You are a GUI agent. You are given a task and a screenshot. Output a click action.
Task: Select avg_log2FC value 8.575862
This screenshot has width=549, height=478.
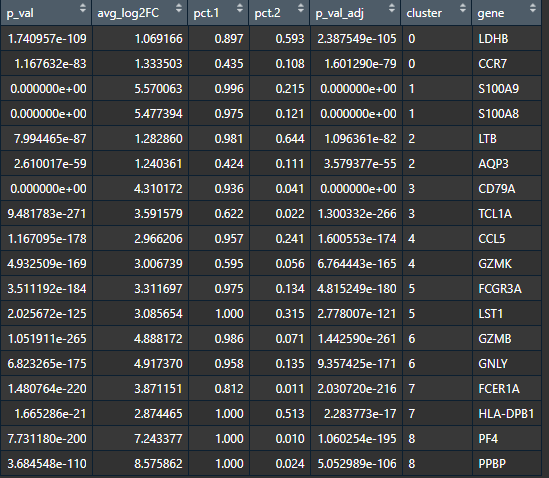tap(158, 464)
